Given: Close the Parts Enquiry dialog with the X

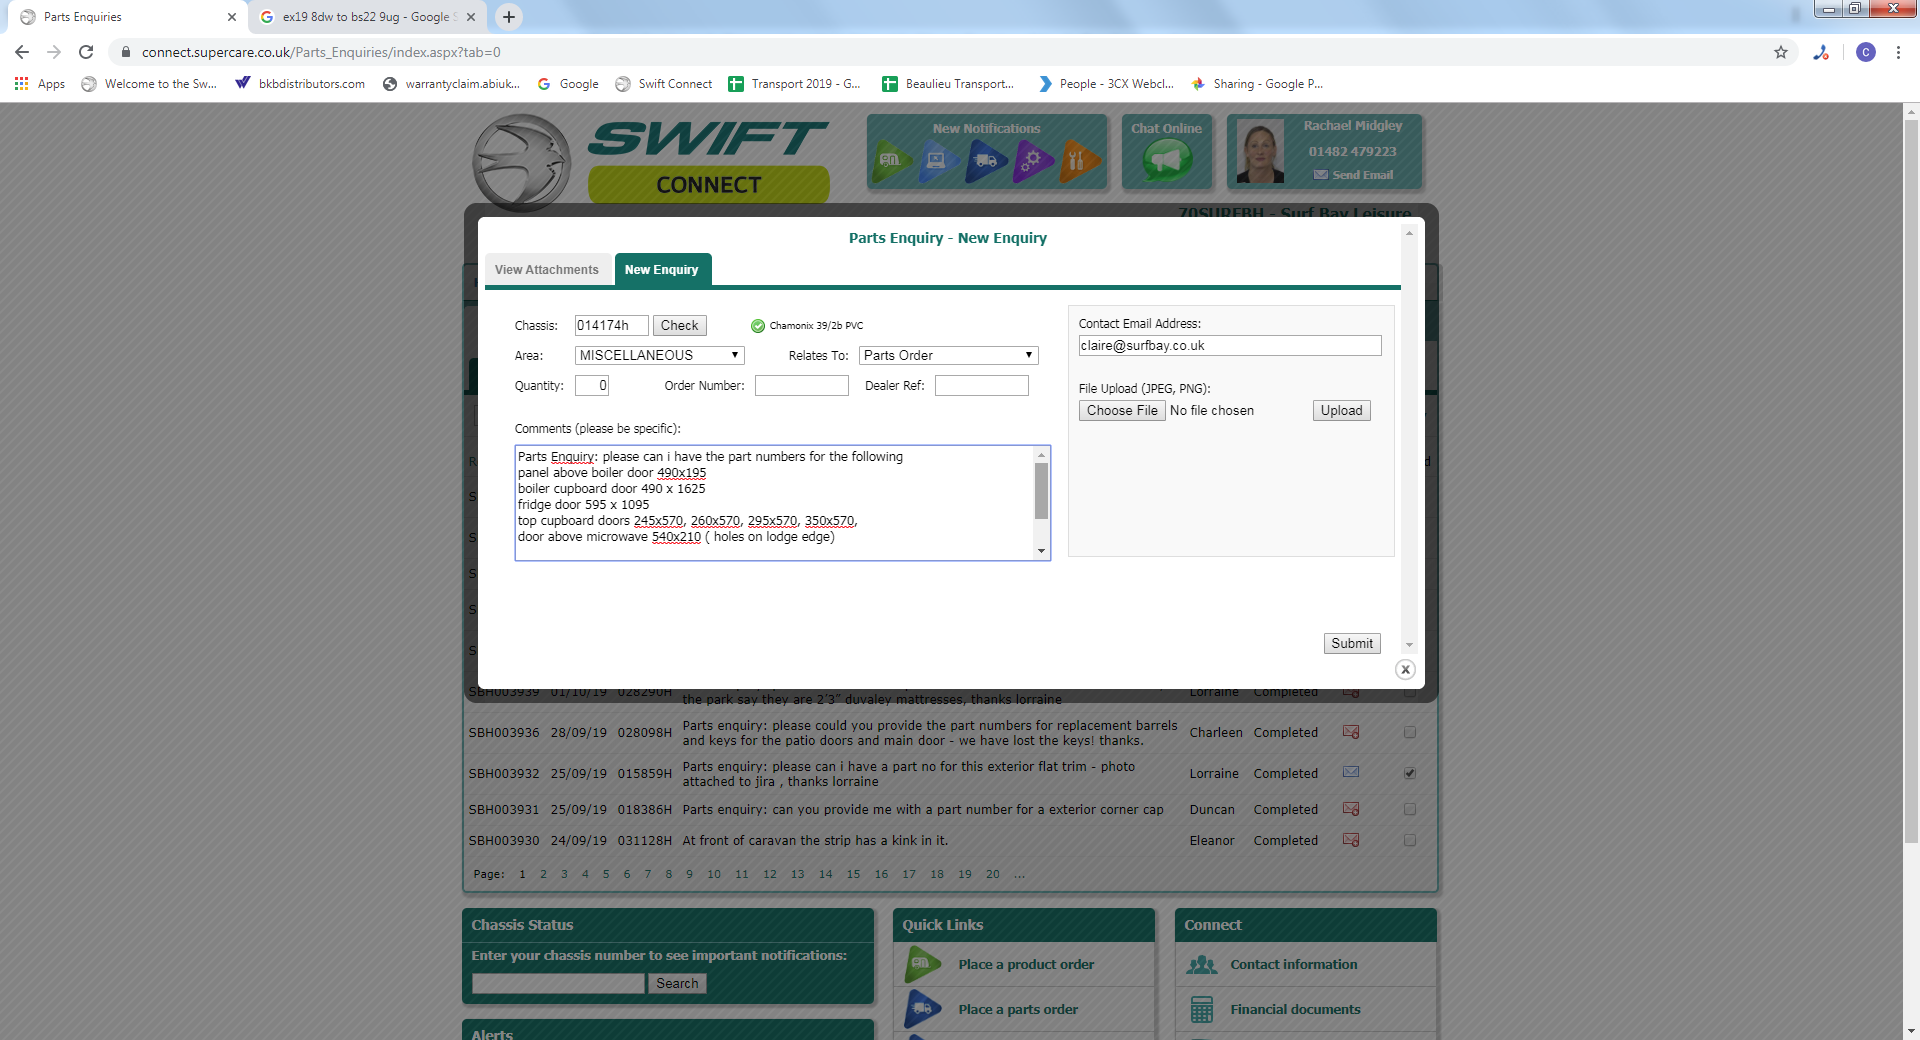Looking at the screenshot, I should [1405, 670].
